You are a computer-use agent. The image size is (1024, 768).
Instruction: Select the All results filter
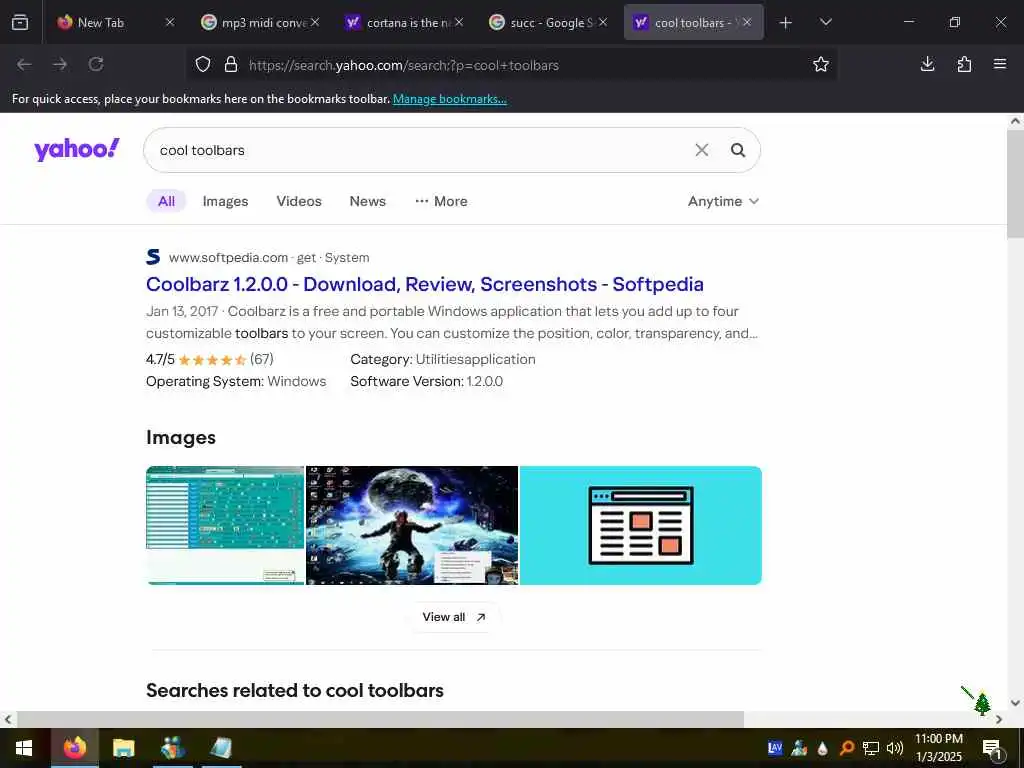166,201
